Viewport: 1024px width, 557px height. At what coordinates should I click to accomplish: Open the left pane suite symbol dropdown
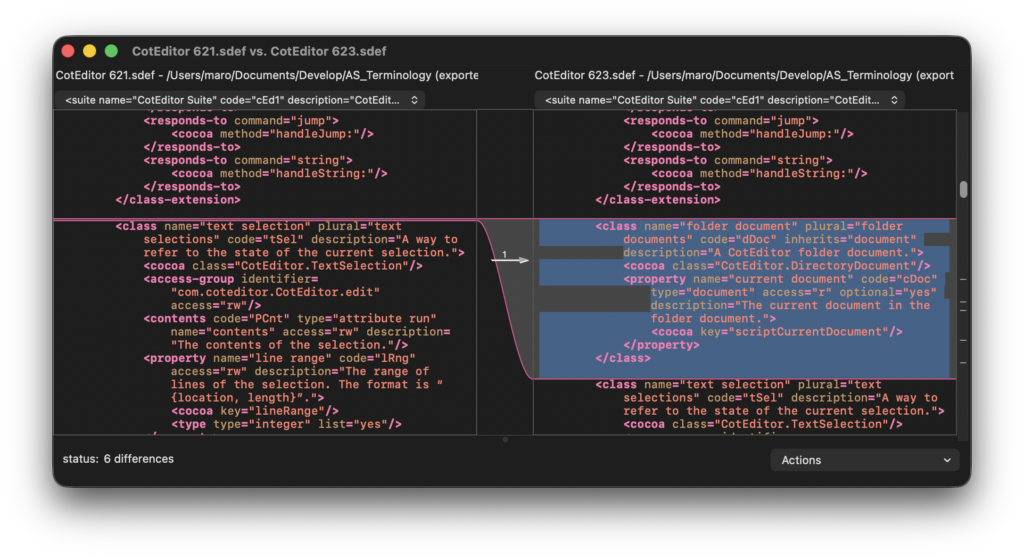[x=241, y=100]
